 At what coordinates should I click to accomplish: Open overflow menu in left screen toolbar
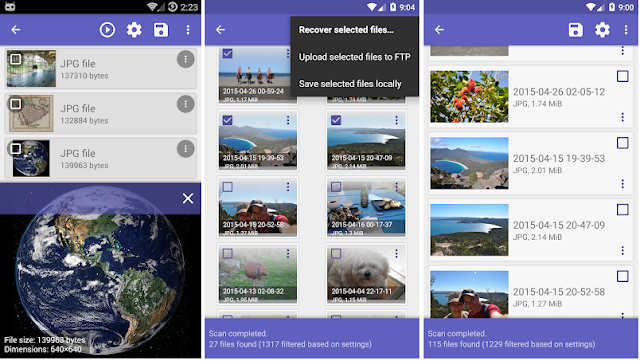coord(188,30)
